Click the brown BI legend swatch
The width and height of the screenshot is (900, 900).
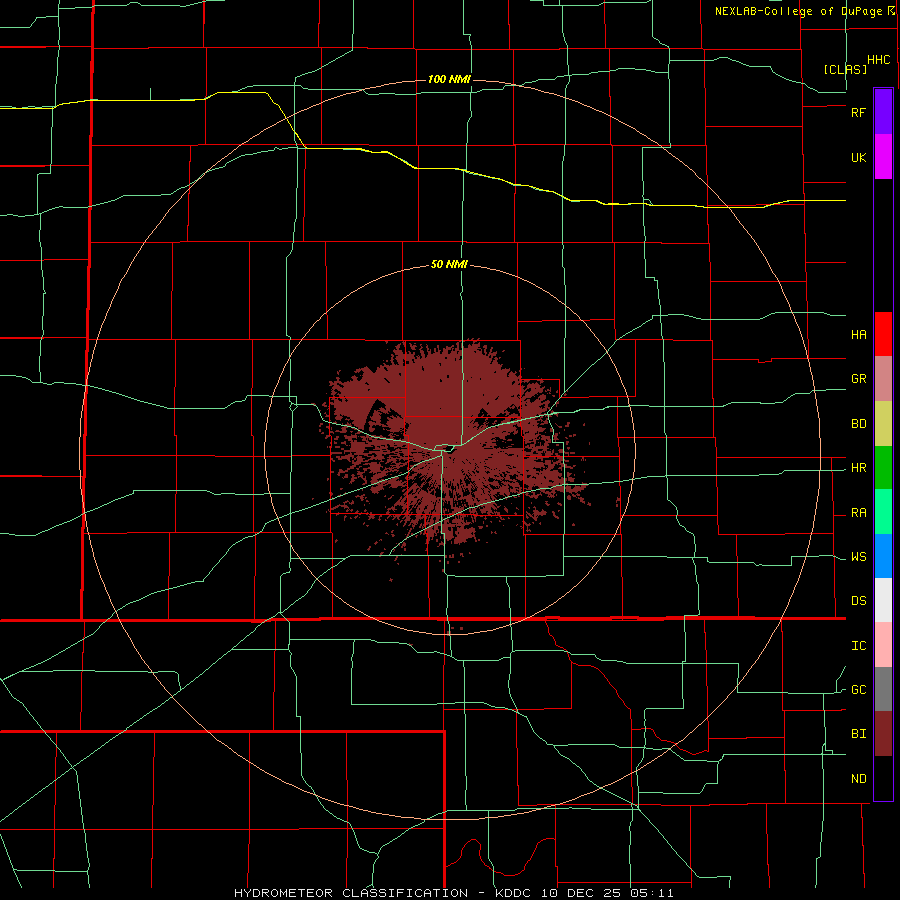(883, 734)
